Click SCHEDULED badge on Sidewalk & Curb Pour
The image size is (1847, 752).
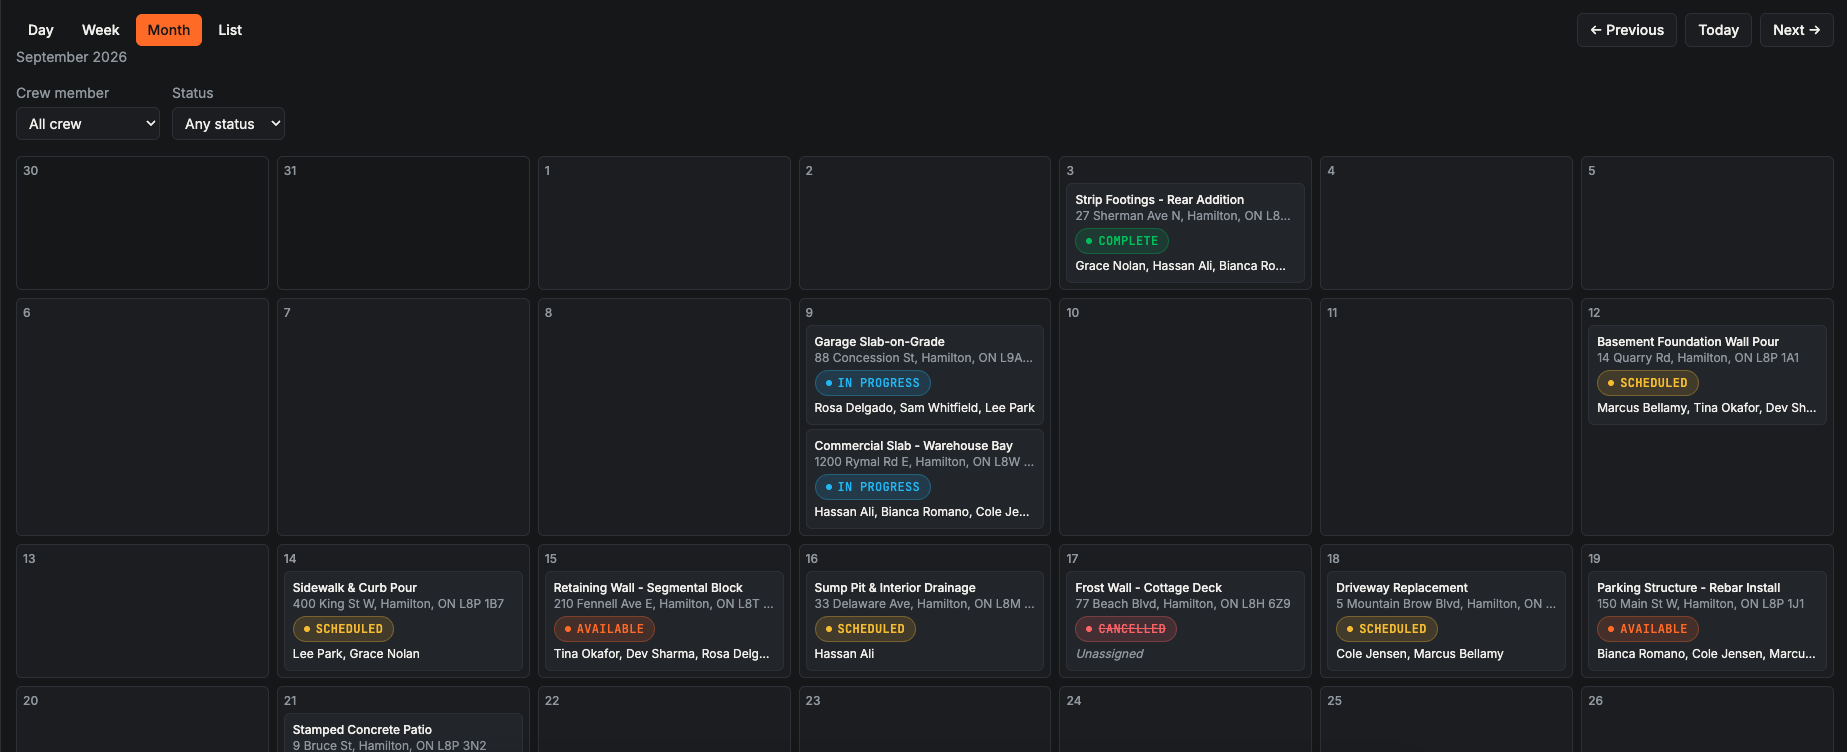tap(343, 629)
